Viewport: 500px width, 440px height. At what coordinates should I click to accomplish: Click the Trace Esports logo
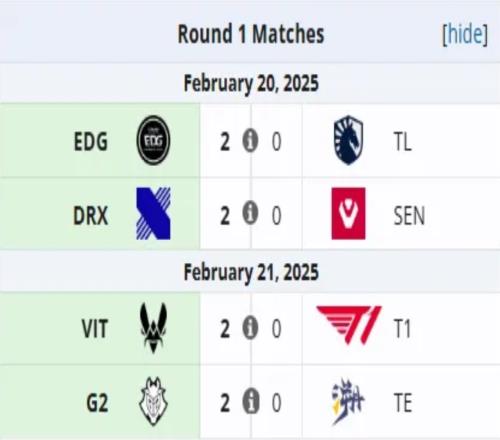348,402
